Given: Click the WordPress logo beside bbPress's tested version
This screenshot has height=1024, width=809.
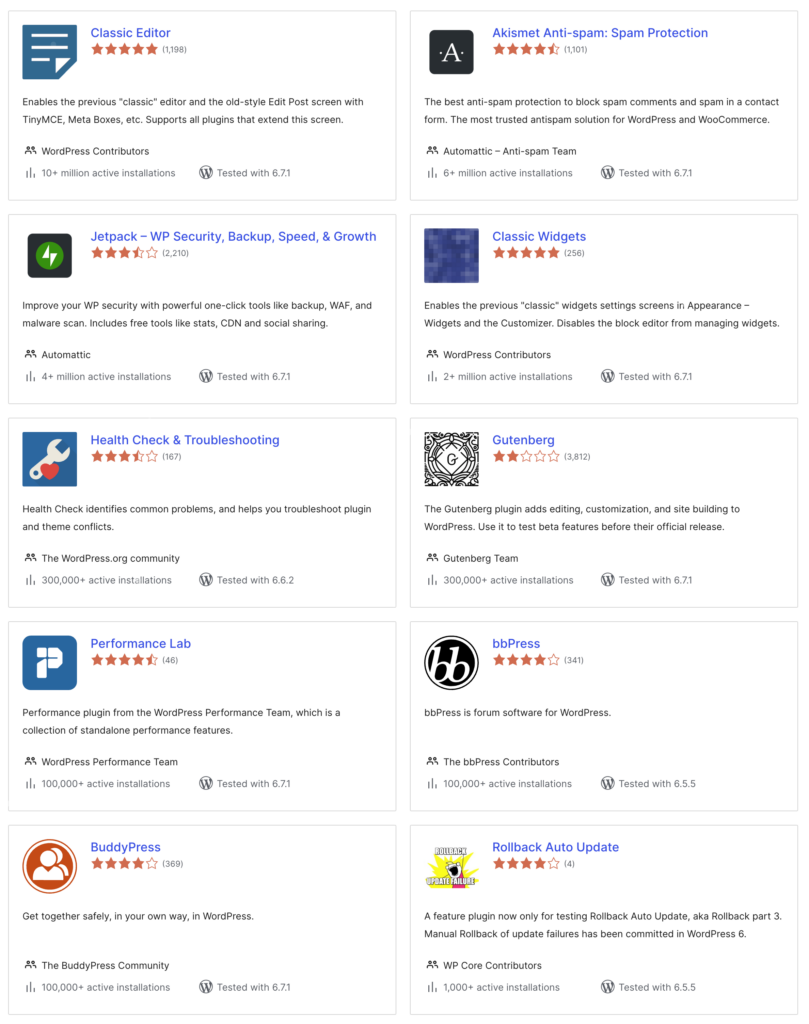Looking at the screenshot, I should [x=608, y=784].
